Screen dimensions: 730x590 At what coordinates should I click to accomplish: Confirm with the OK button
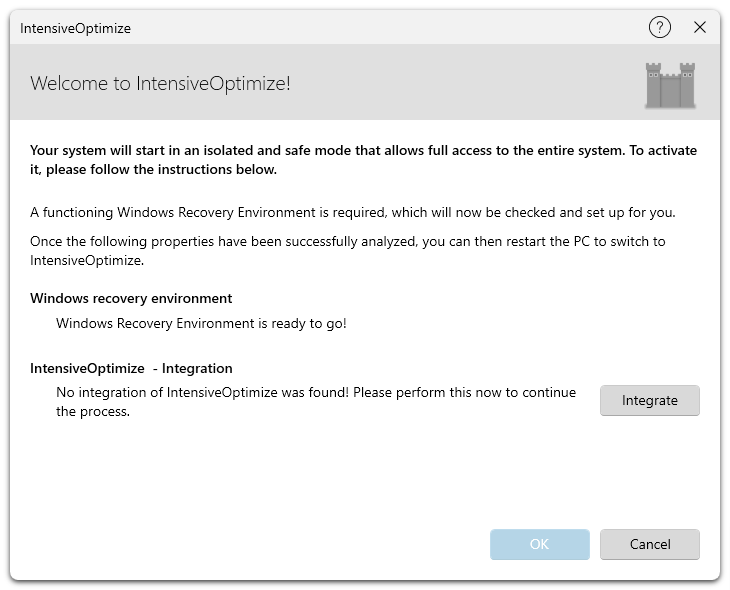tap(539, 544)
